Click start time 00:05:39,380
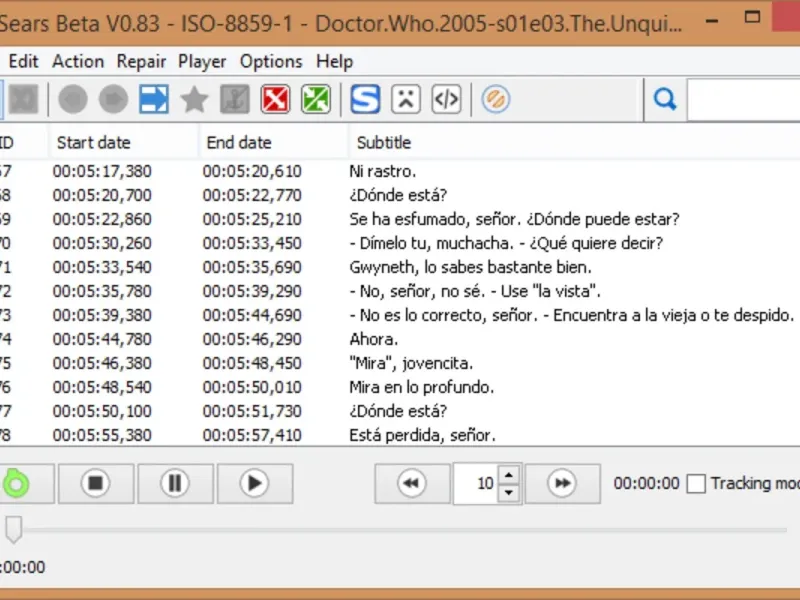The width and height of the screenshot is (800, 600). pos(102,315)
